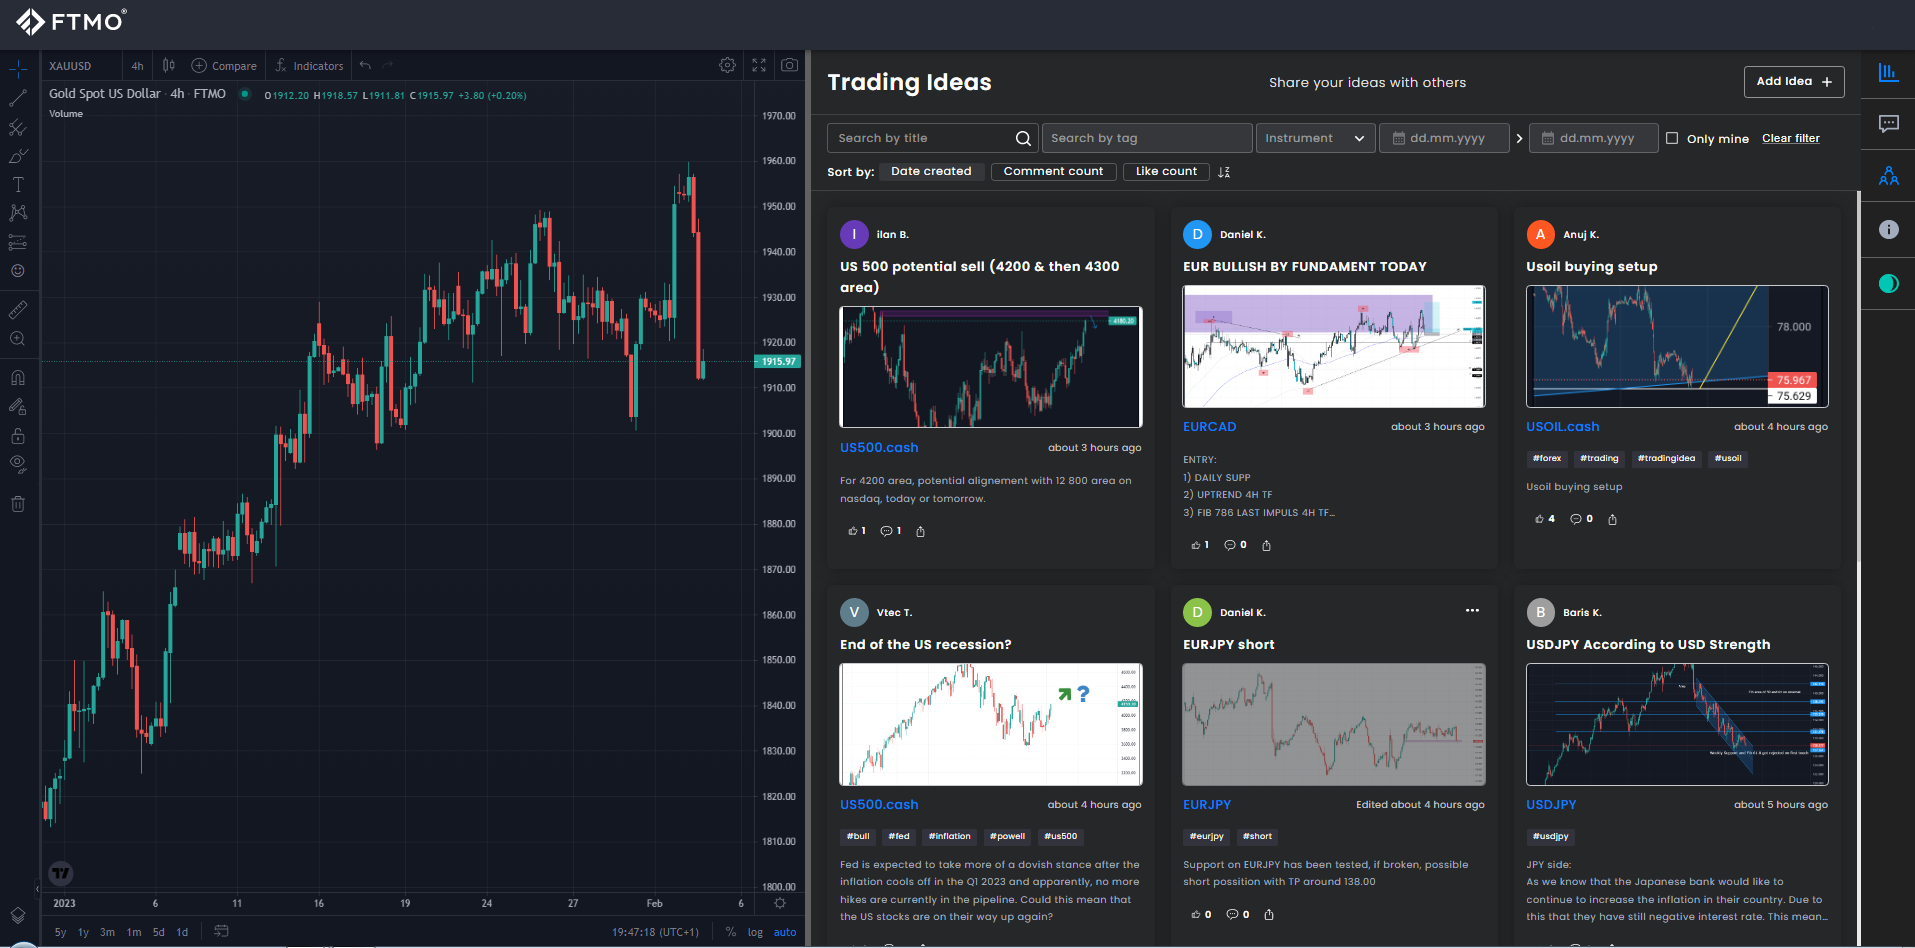Enter fullscreen chart mode
This screenshot has height=948, width=1915.
[759, 65]
